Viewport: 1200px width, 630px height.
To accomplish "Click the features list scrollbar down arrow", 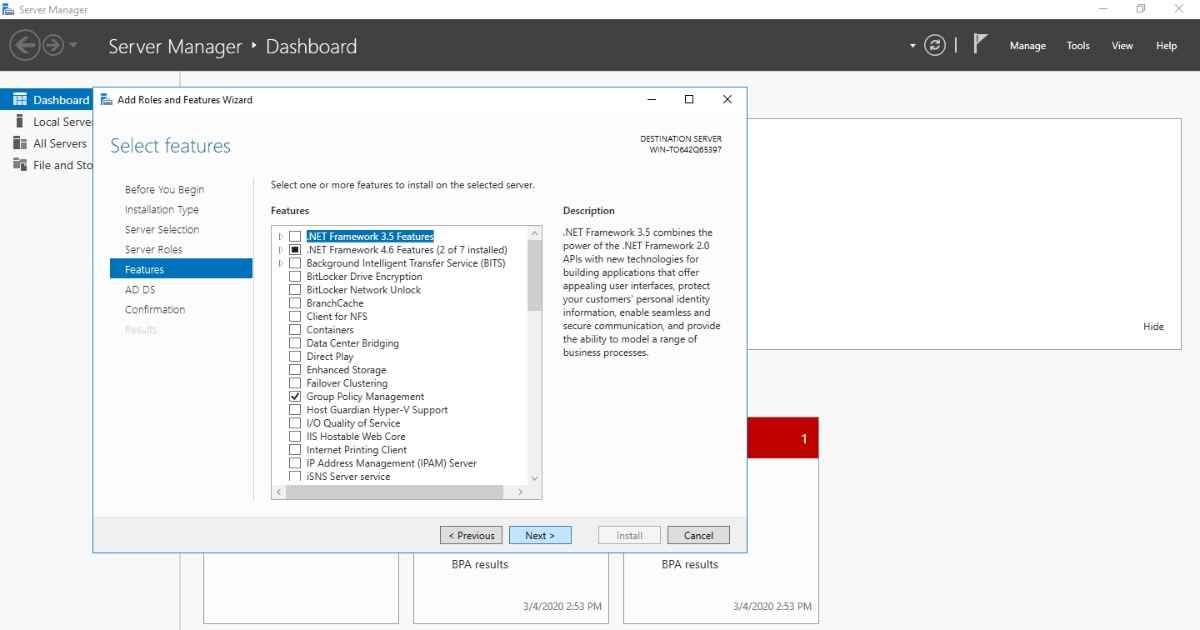I will [534, 478].
